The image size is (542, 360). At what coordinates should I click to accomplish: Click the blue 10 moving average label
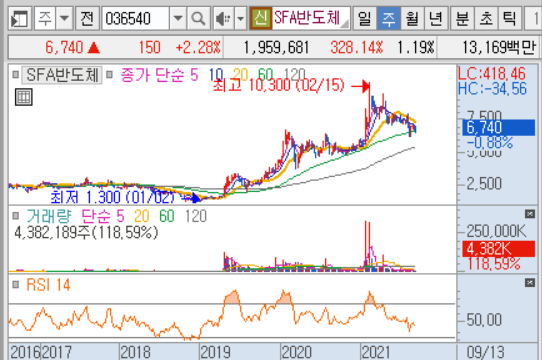(x=216, y=75)
